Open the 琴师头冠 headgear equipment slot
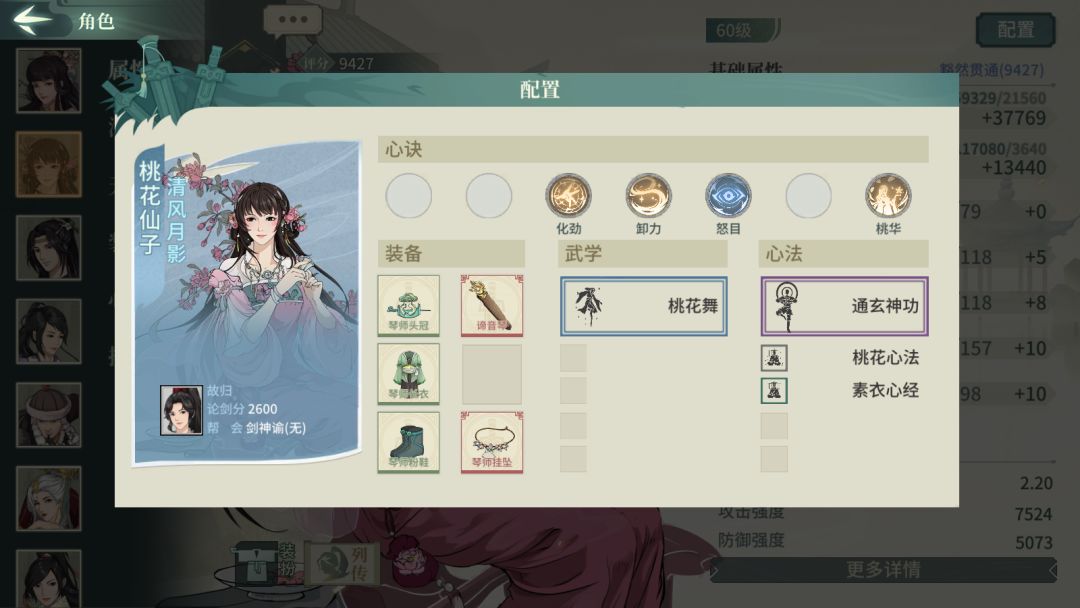 [x=408, y=306]
